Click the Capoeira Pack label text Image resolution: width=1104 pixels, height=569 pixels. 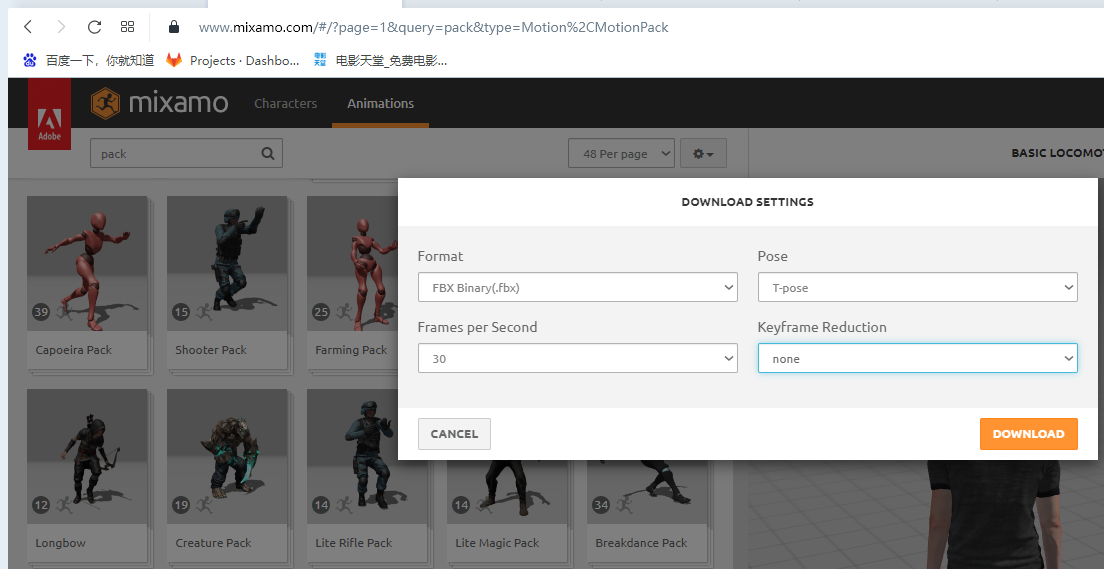[74, 350]
